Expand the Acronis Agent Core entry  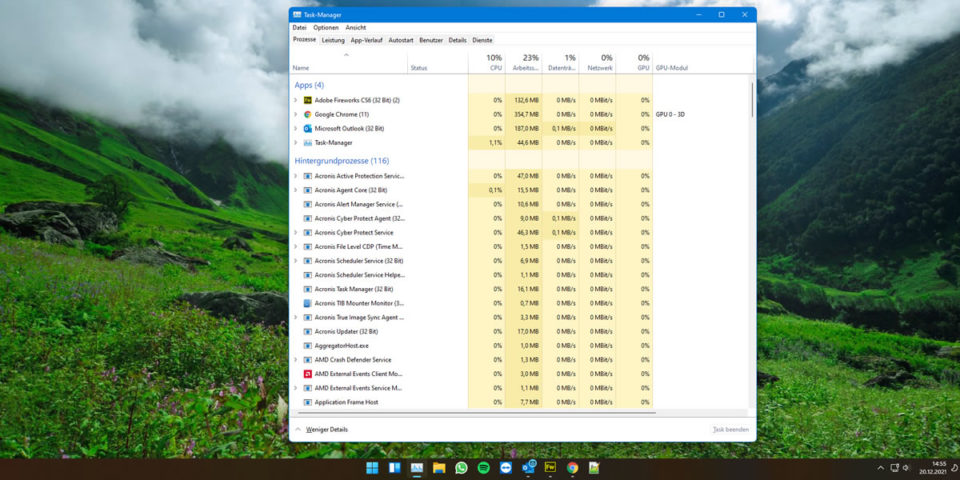click(x=295, y=190)
